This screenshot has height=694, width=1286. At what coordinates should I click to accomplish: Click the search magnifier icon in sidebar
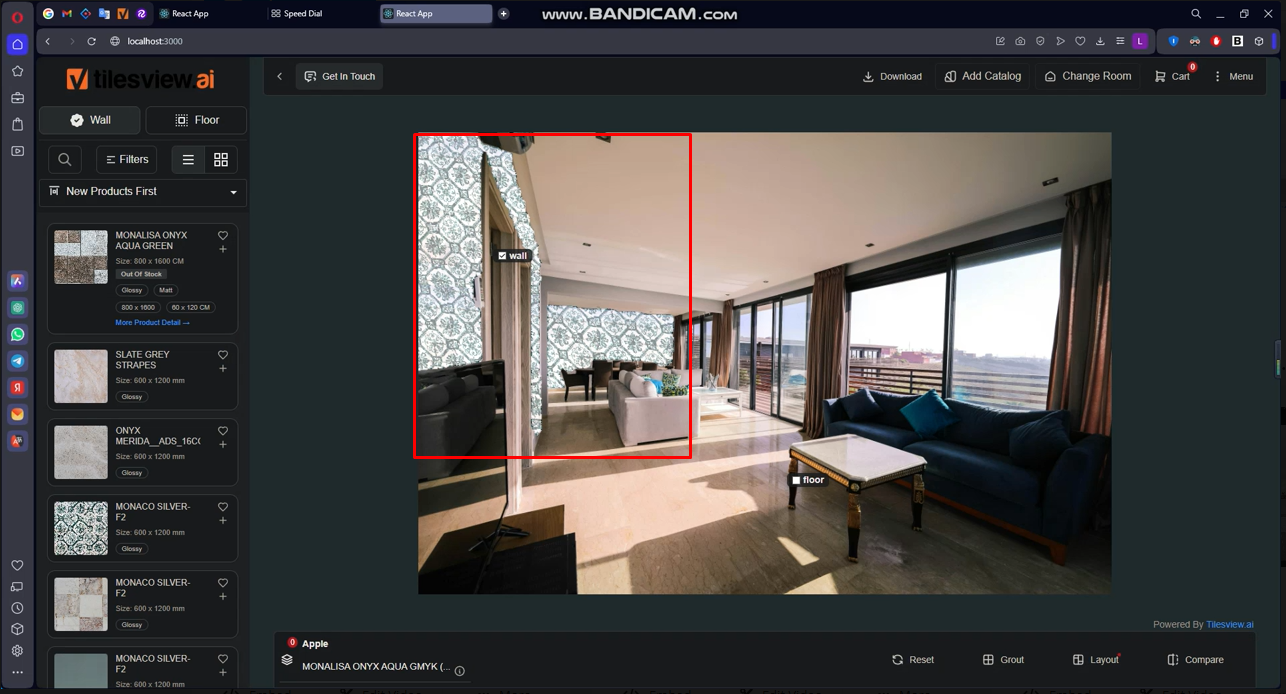point(65,160)
